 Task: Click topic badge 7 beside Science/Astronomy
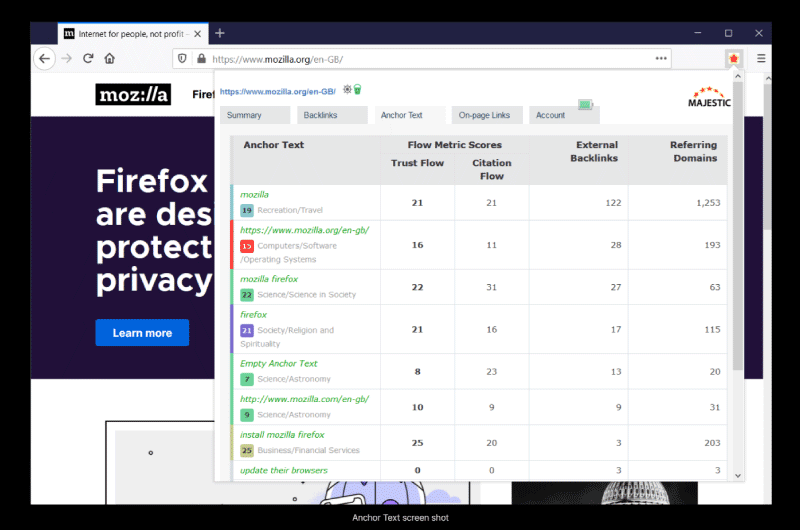point(247,379)
